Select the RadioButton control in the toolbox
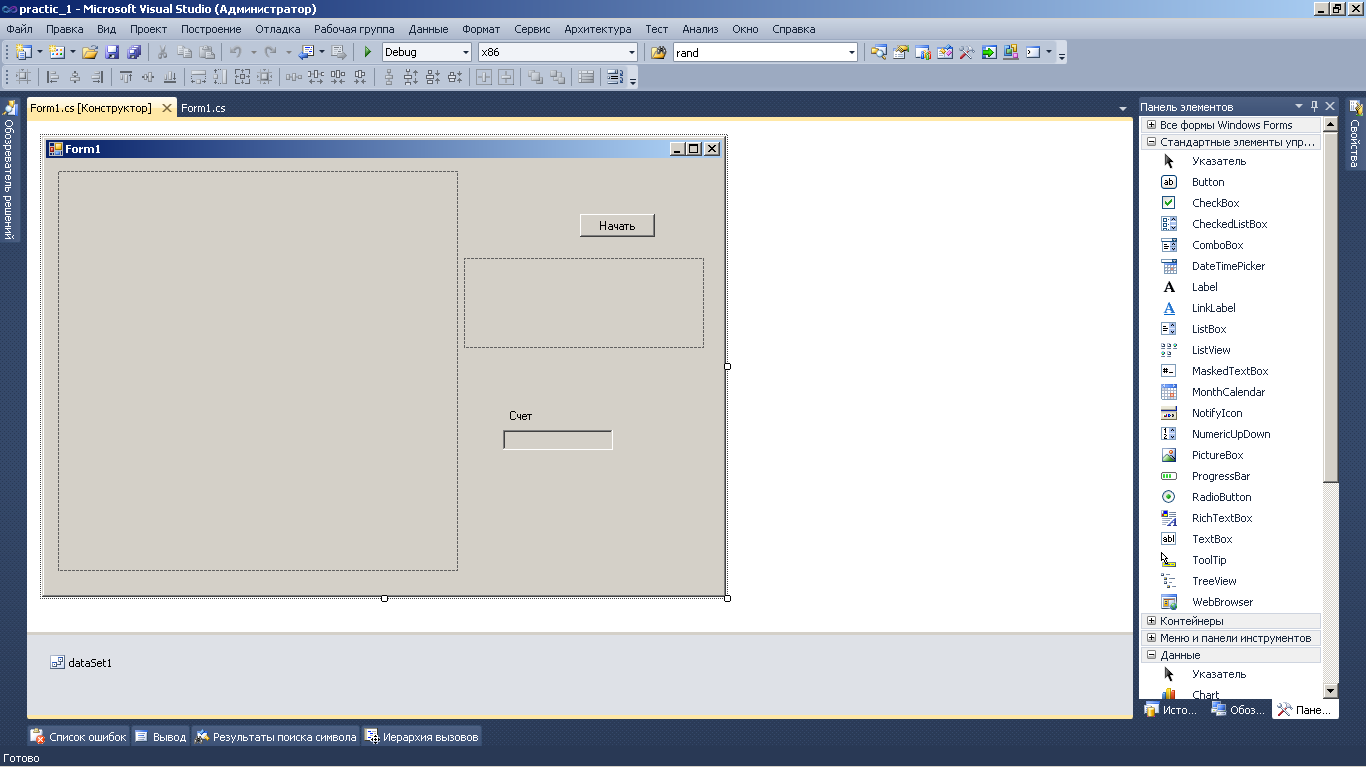The height and width of the screenshot is (768, 1366). 1231,497
